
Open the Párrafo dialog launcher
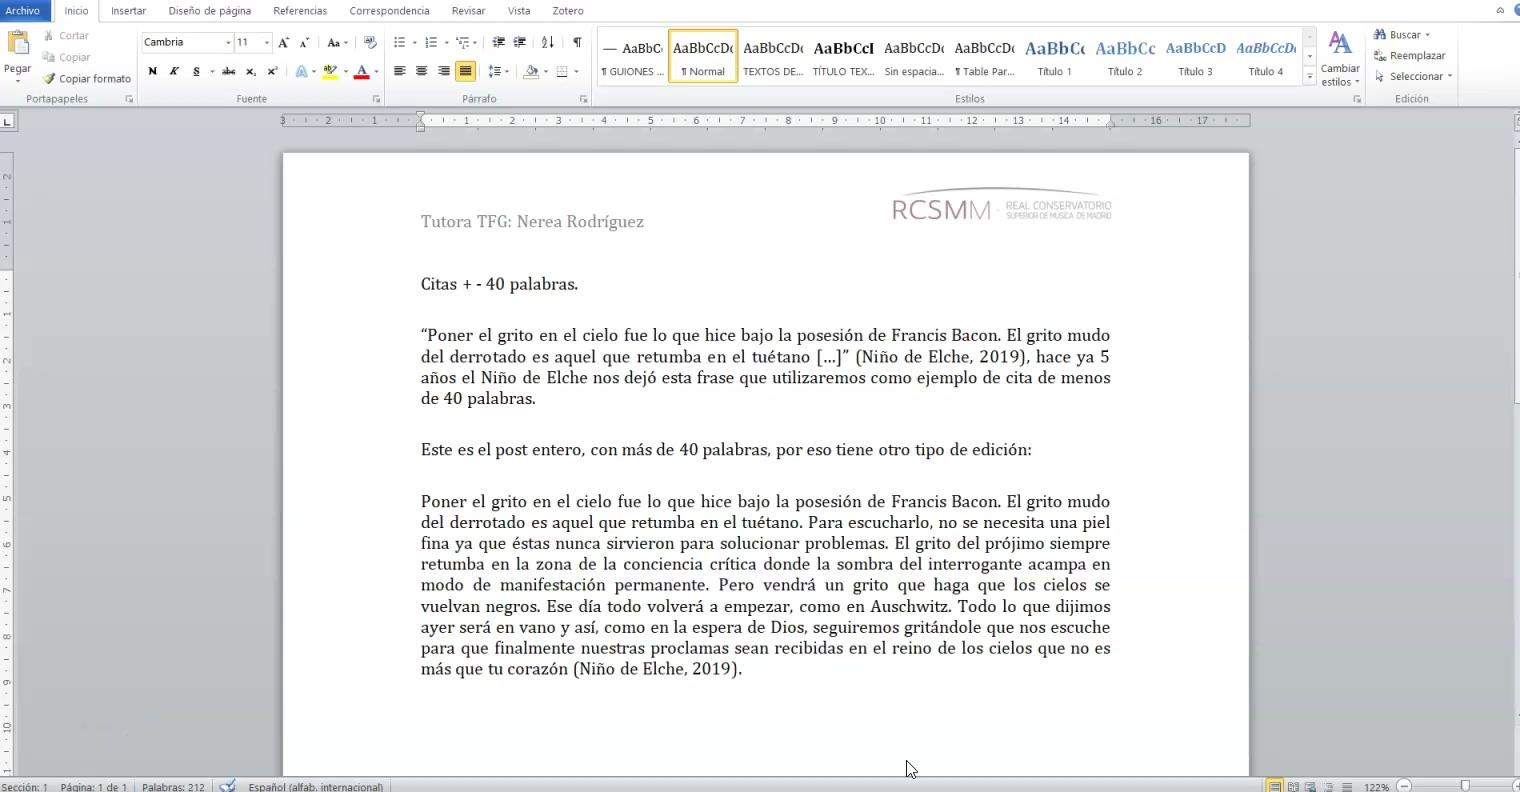click(x=583, y=100)
